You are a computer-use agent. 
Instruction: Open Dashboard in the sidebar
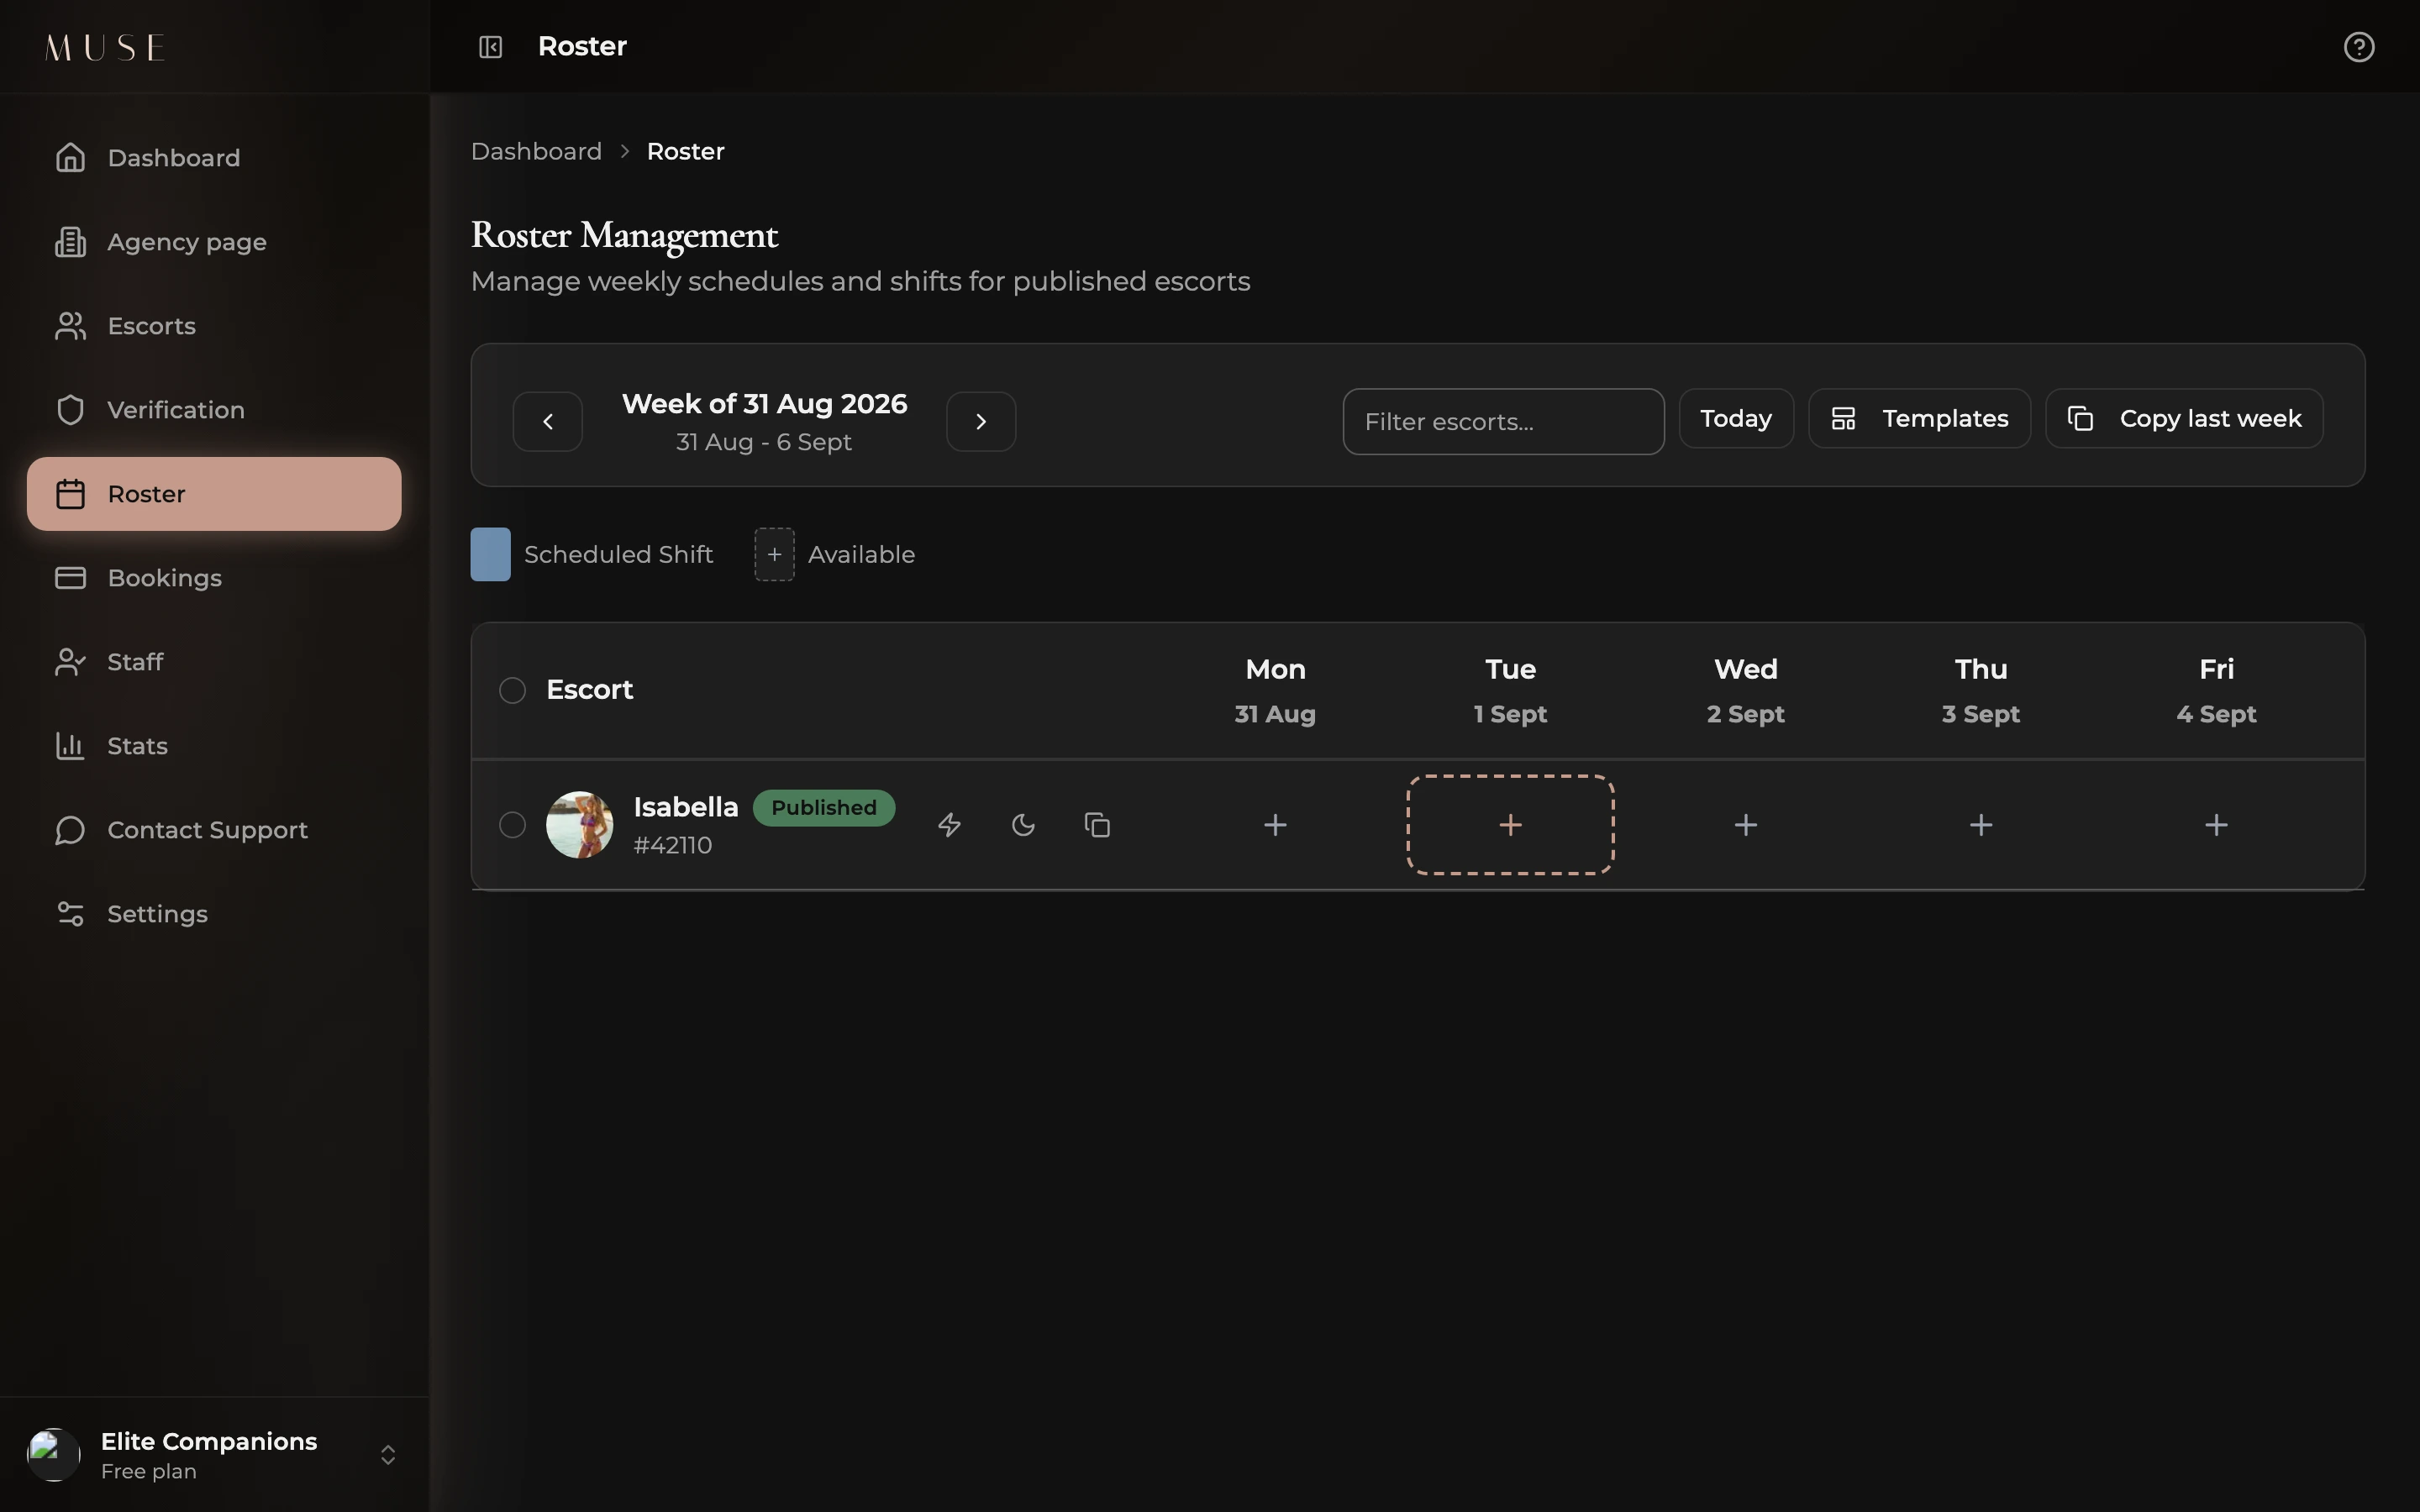click(214, 158)
